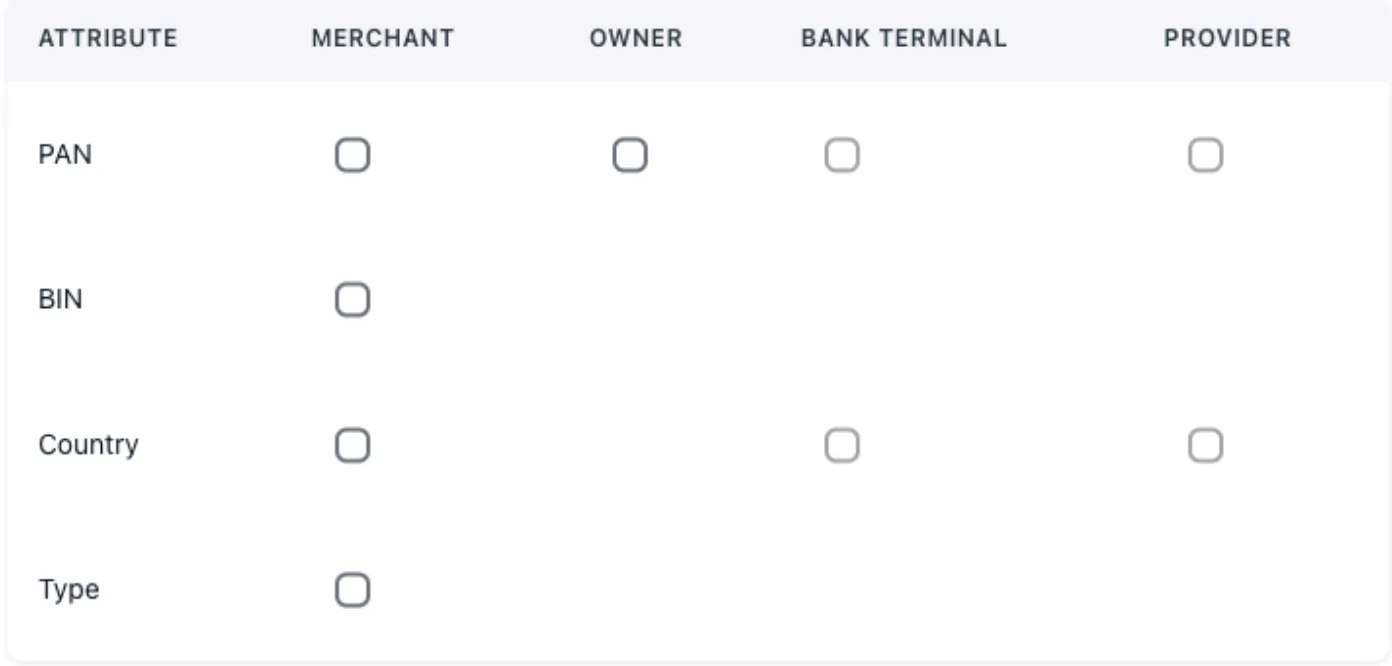
Task: Tick the PAN checkbox for Provider
Action: pos(1205,156)
